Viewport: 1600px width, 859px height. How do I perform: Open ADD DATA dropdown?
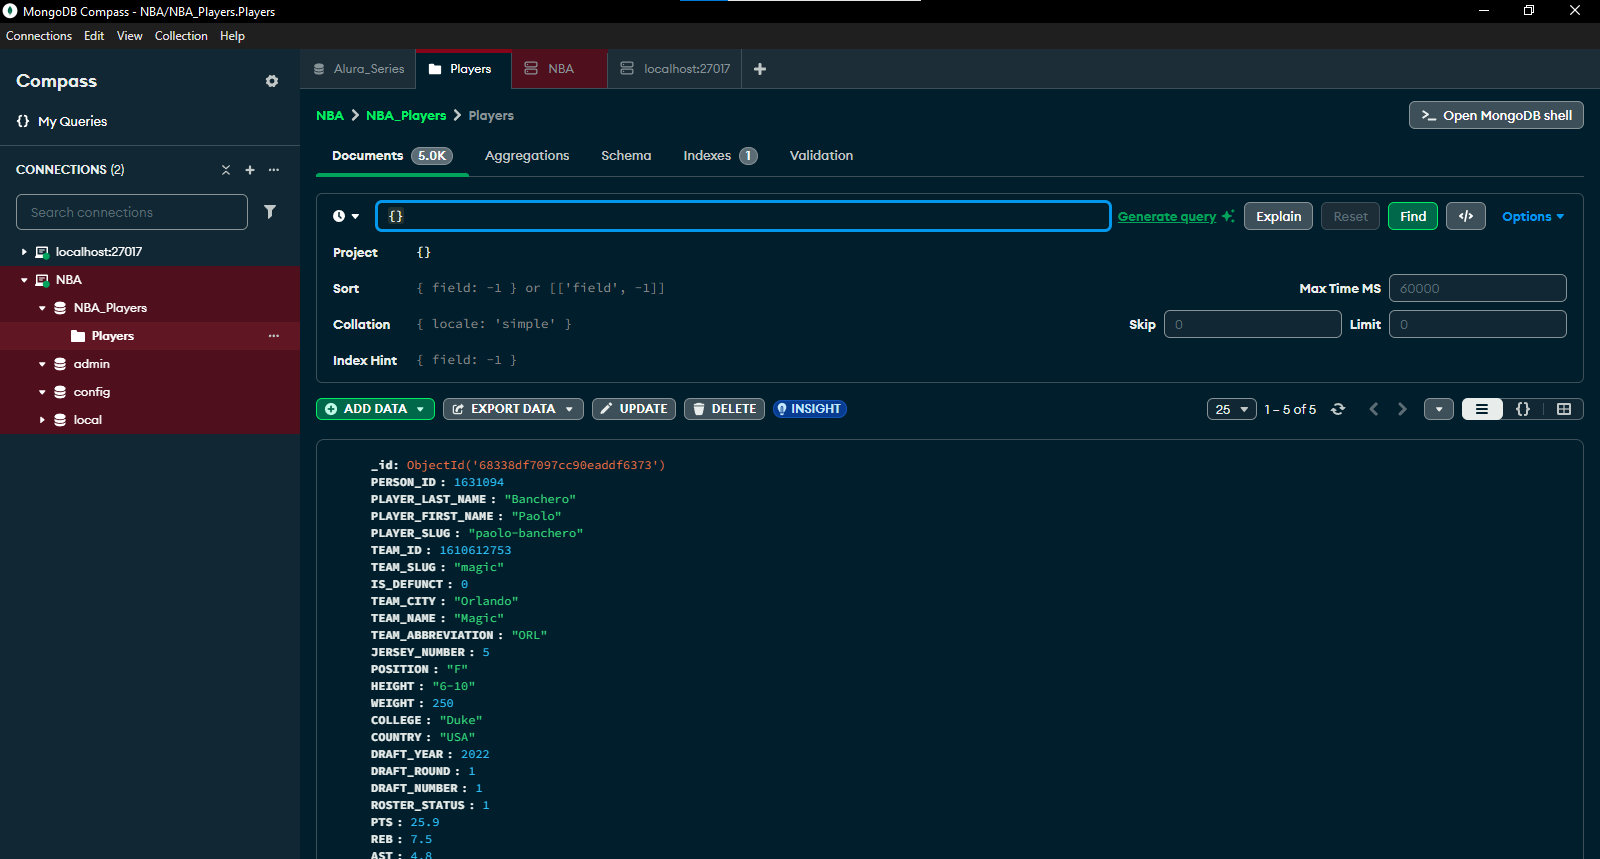point(375,409)
